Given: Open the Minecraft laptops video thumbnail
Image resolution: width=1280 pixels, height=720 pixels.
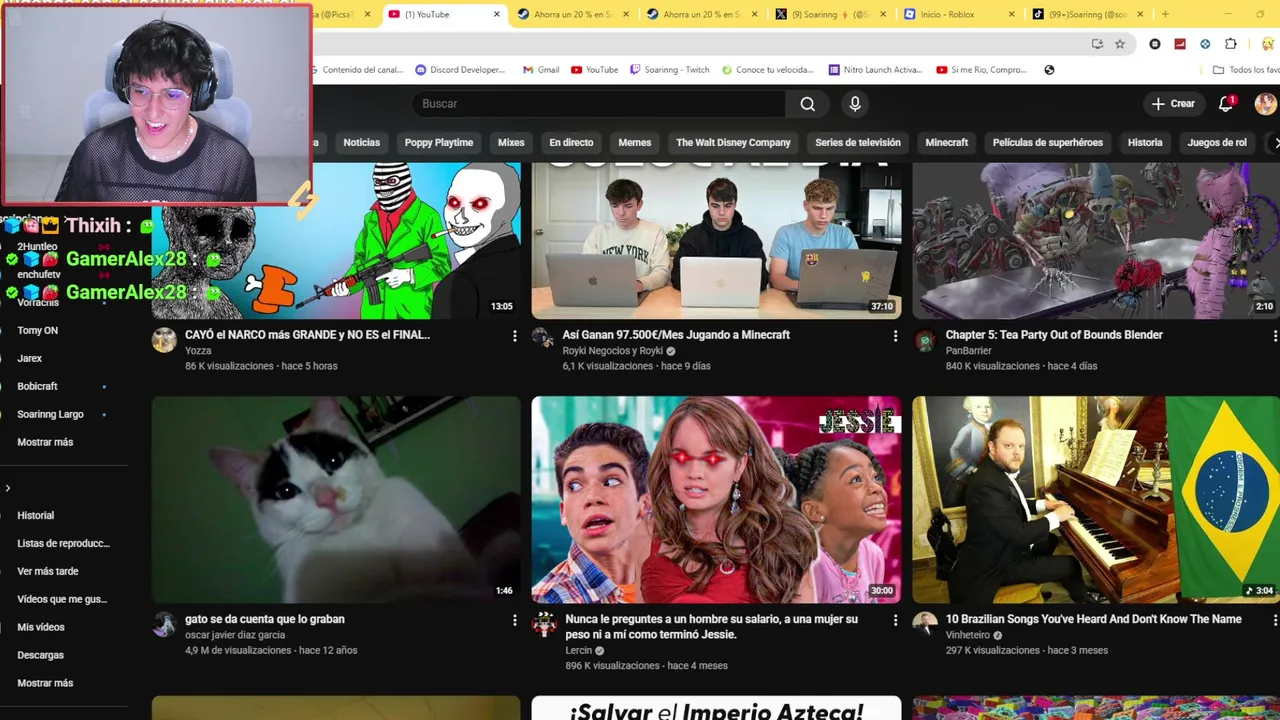Looking at the screenshot, I should tap(716, 241).
